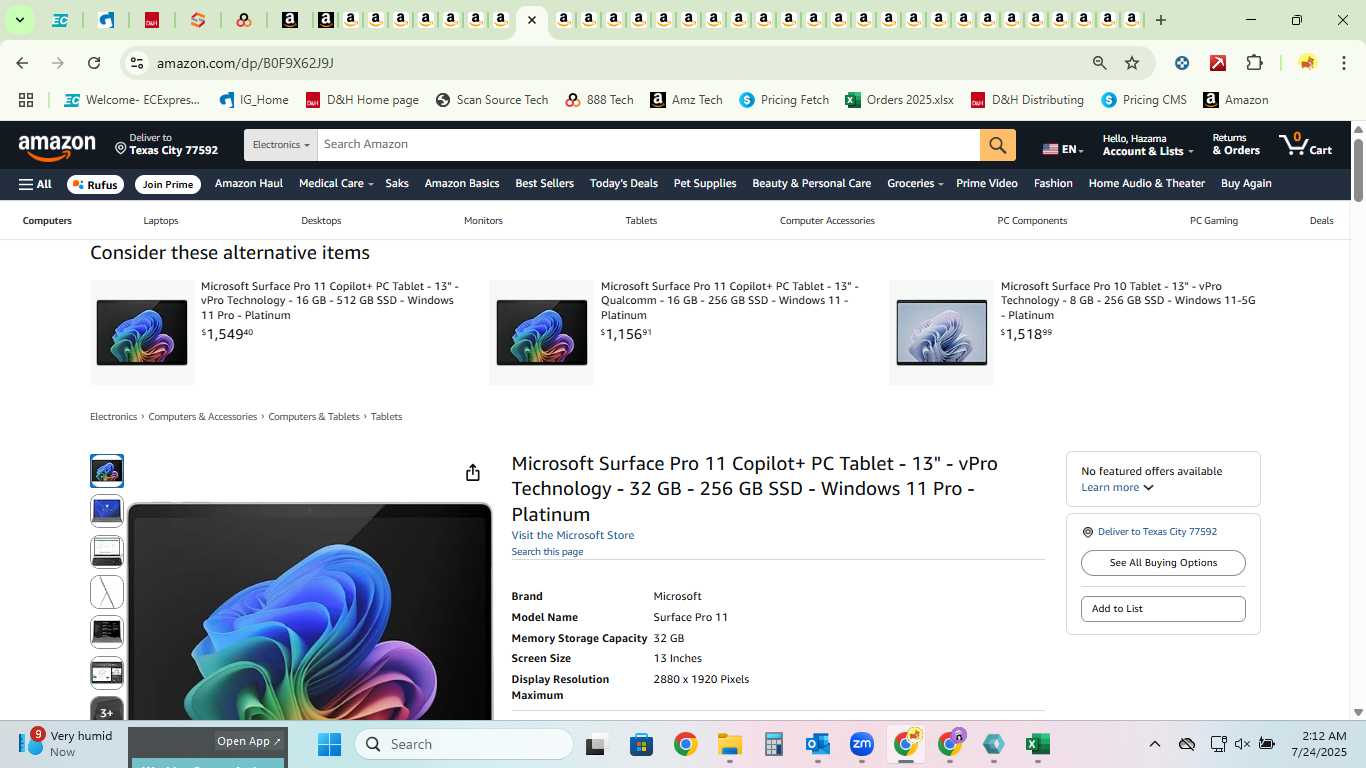Click the red Adobe Acrobat extension icon
The width and height of the screenshot is (1366, 768).
click(x=1218, y=63)
